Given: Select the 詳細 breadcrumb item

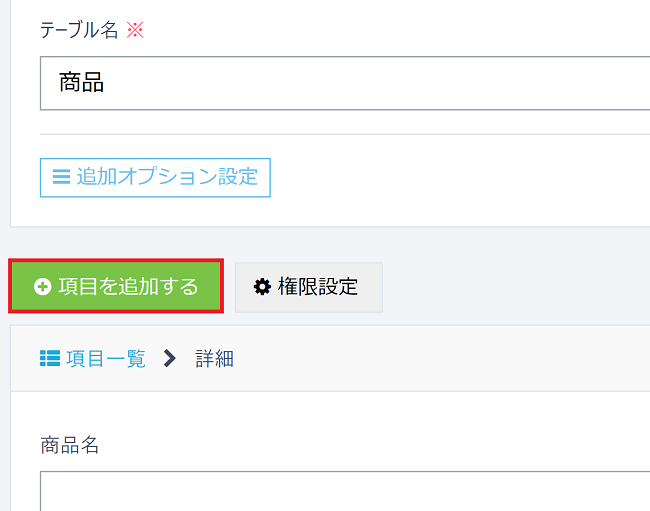Looking at the screenshot, I should click(215, 358).
